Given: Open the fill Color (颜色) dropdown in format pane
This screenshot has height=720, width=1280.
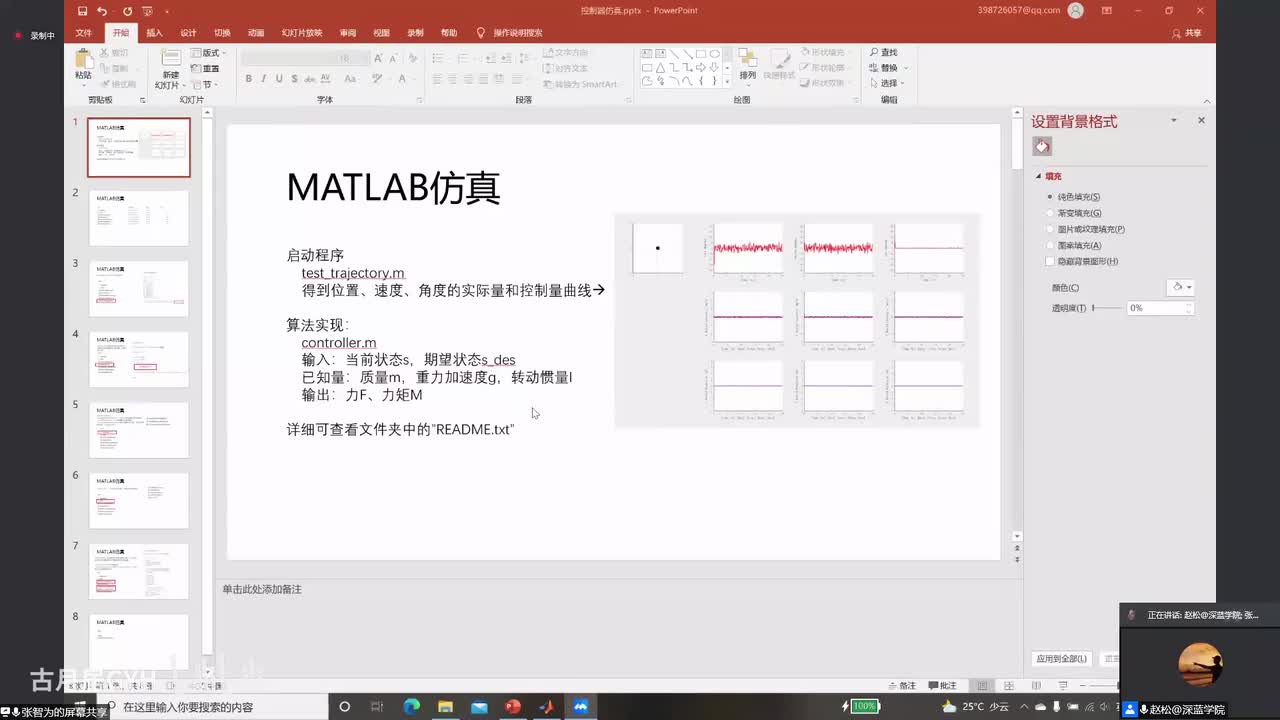Looking at the screenshot, I should tap(1180, 288).
